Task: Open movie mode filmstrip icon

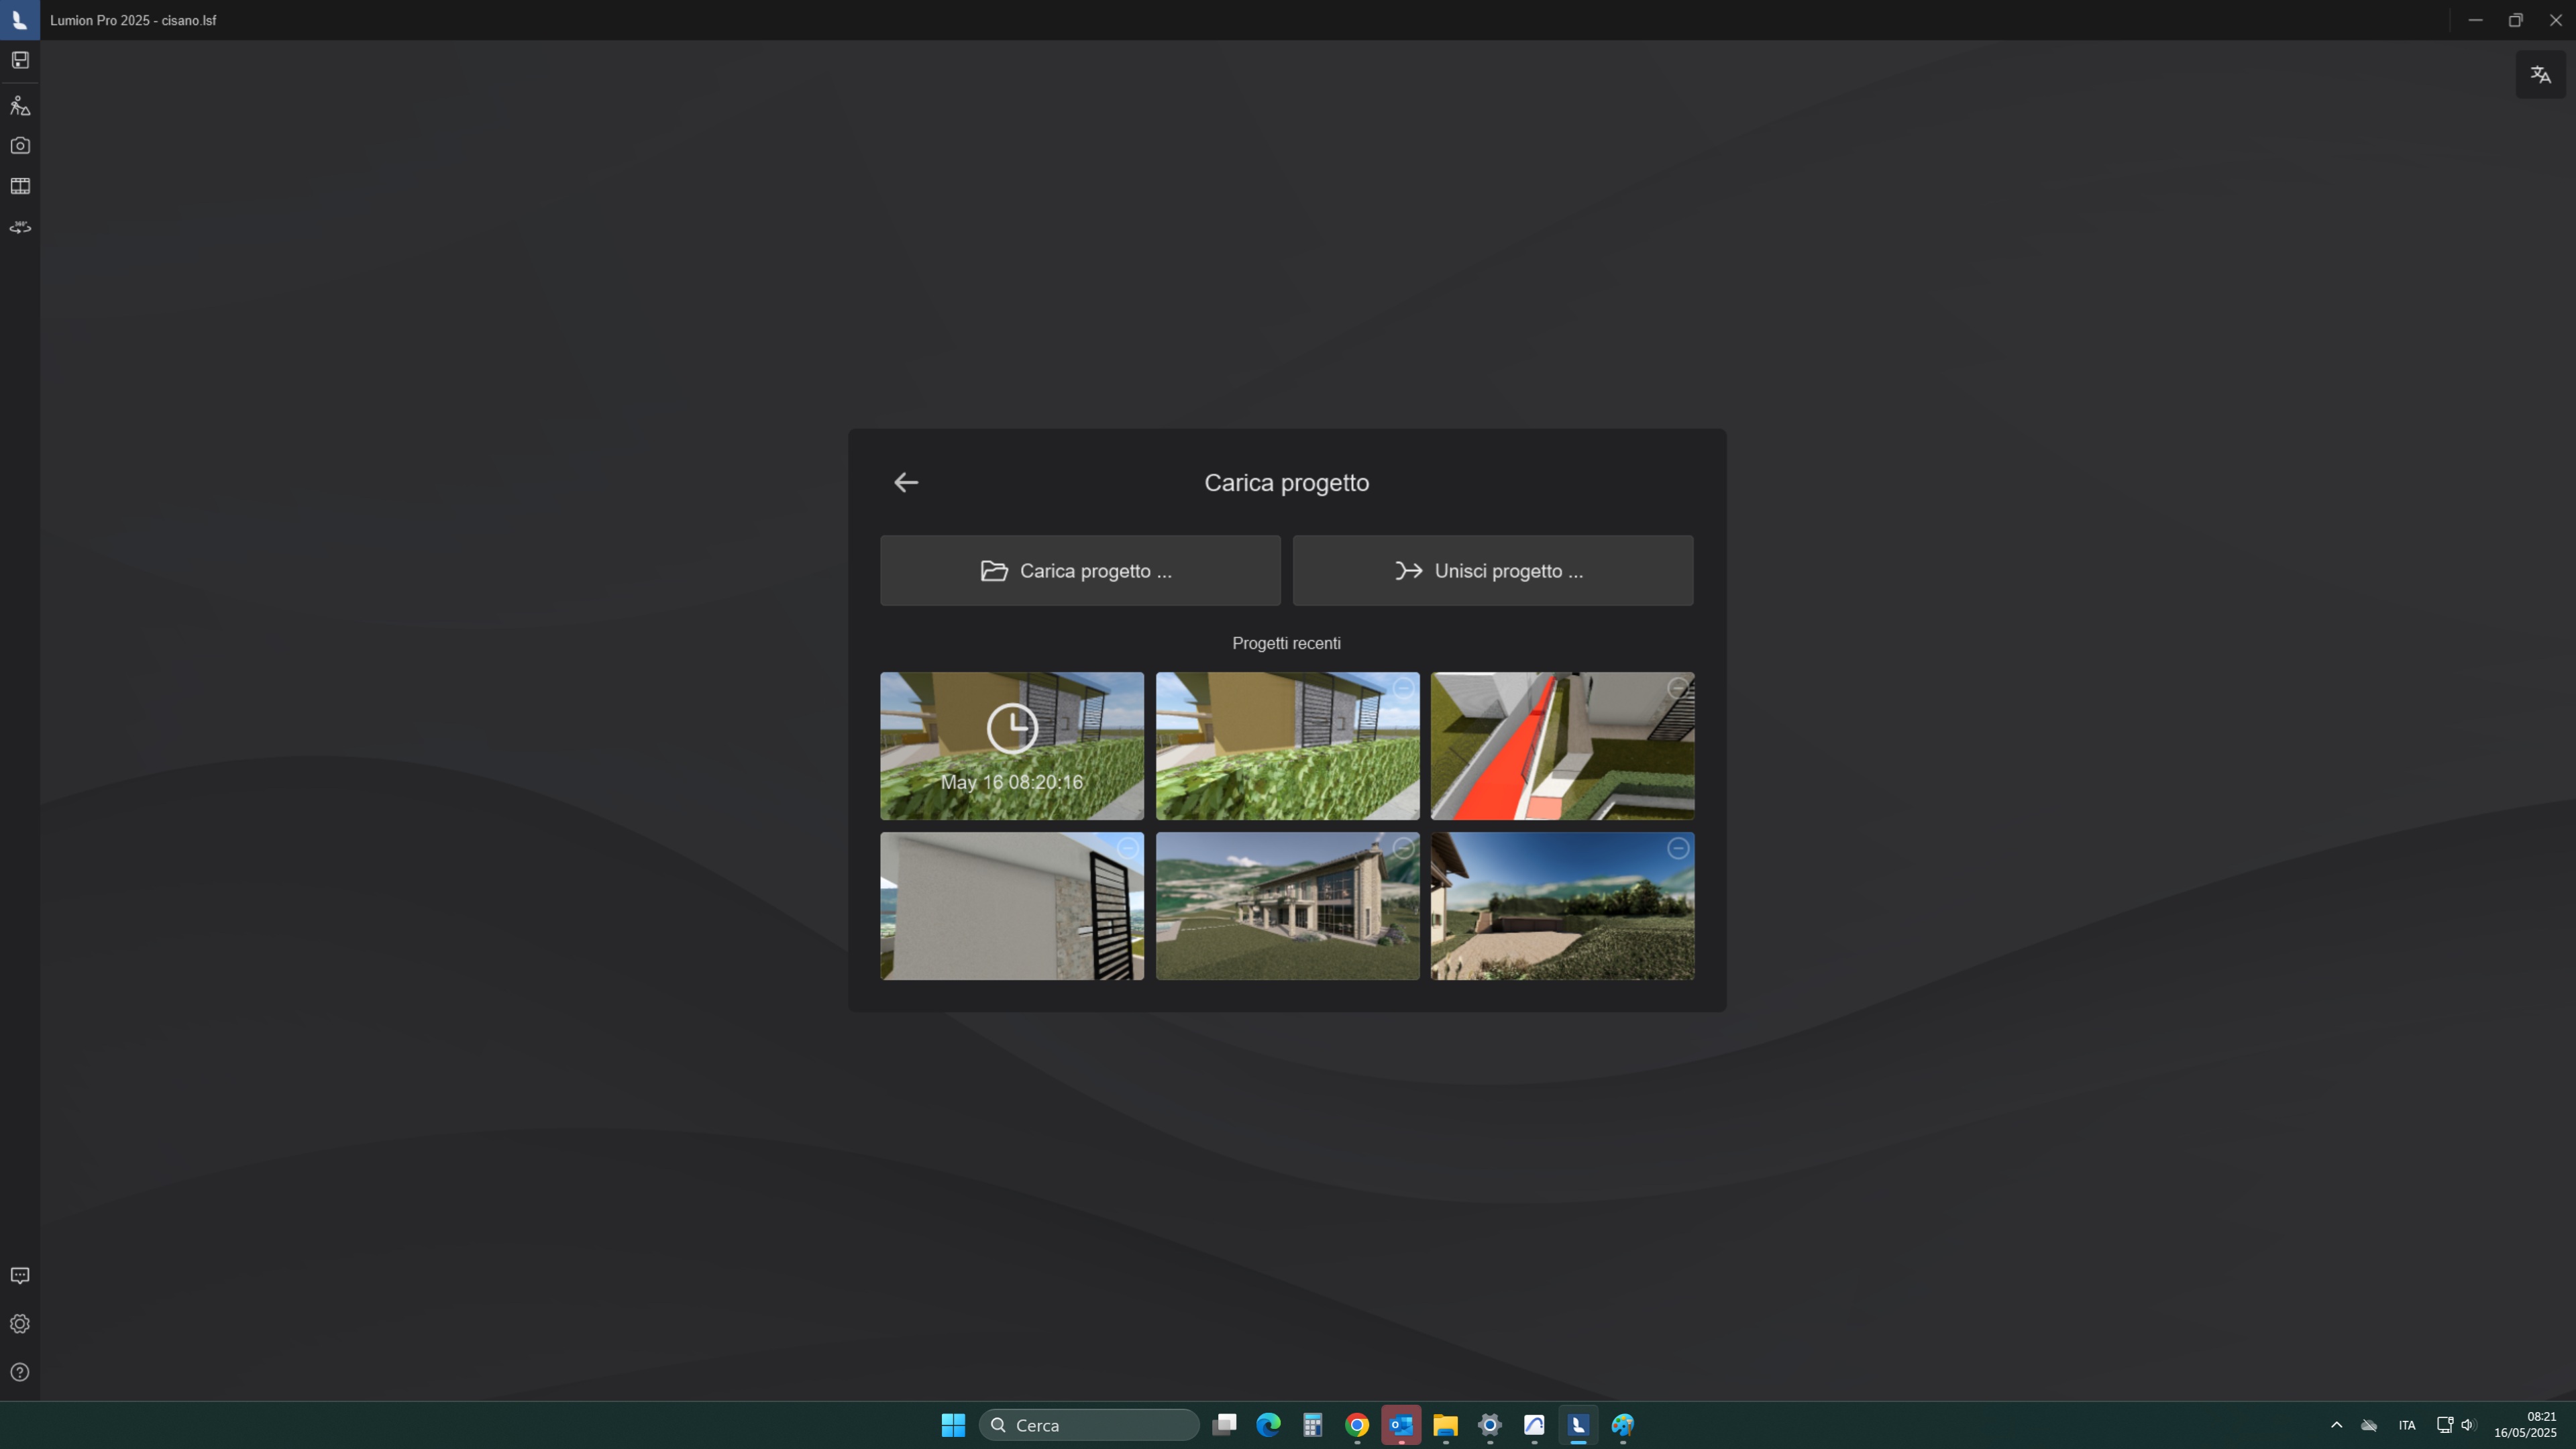Action: (20, 187)
